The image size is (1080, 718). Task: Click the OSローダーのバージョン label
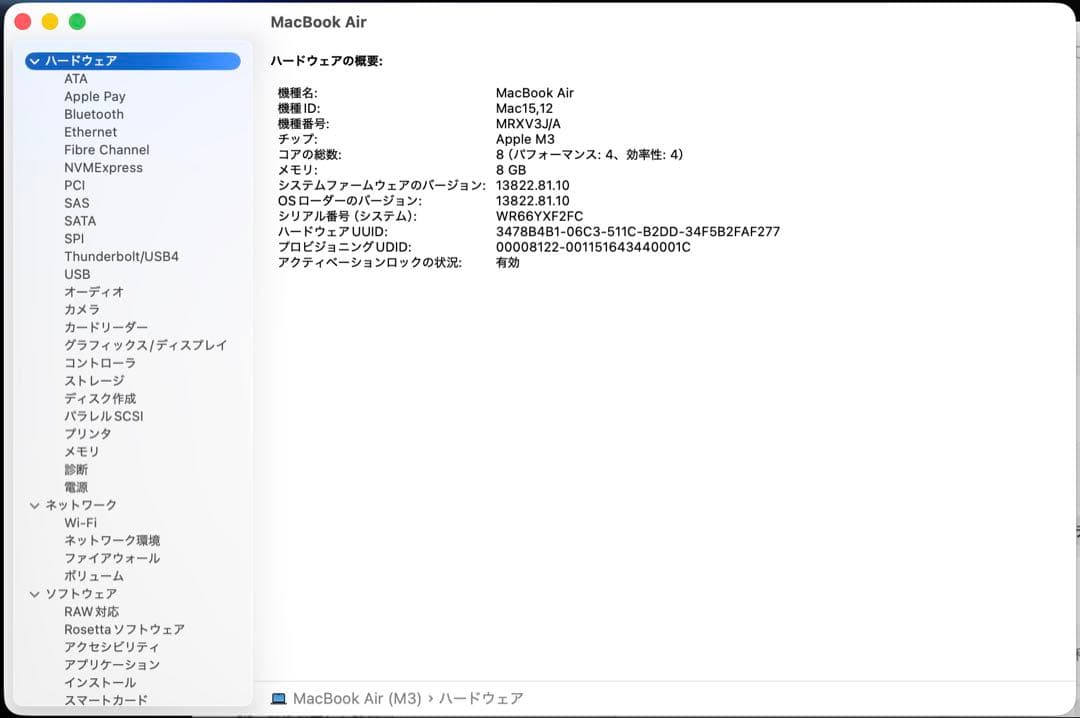click(350, 201)
